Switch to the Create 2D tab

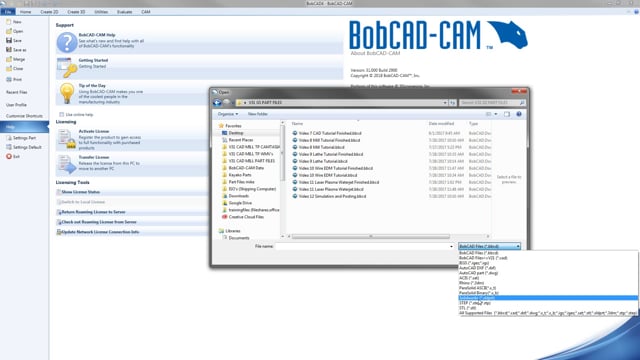[x=49, y=12]
